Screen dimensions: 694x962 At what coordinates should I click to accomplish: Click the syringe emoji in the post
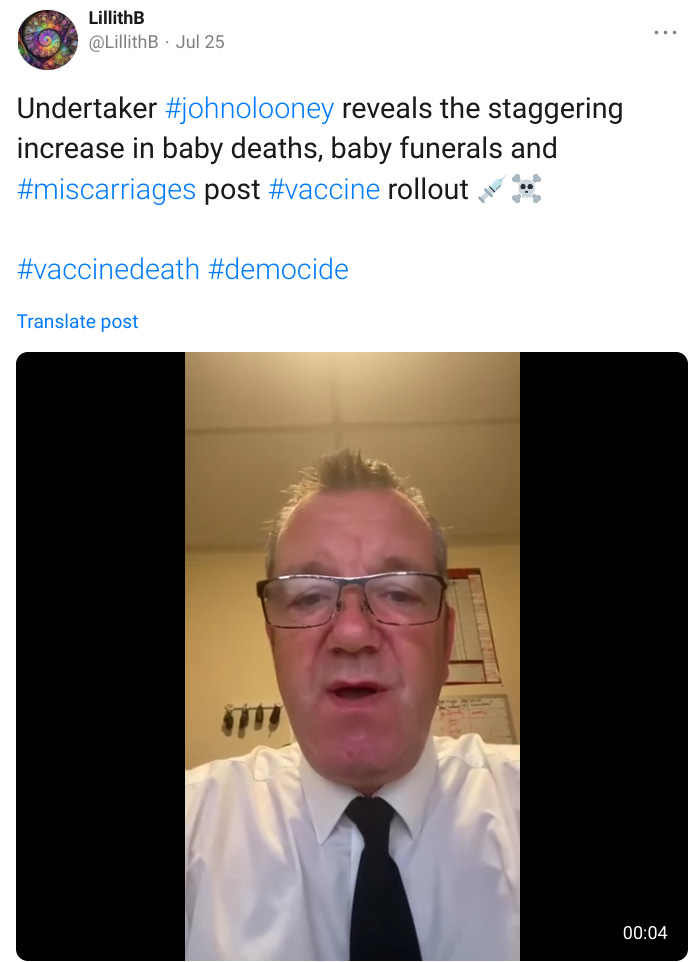pos(492,189)
